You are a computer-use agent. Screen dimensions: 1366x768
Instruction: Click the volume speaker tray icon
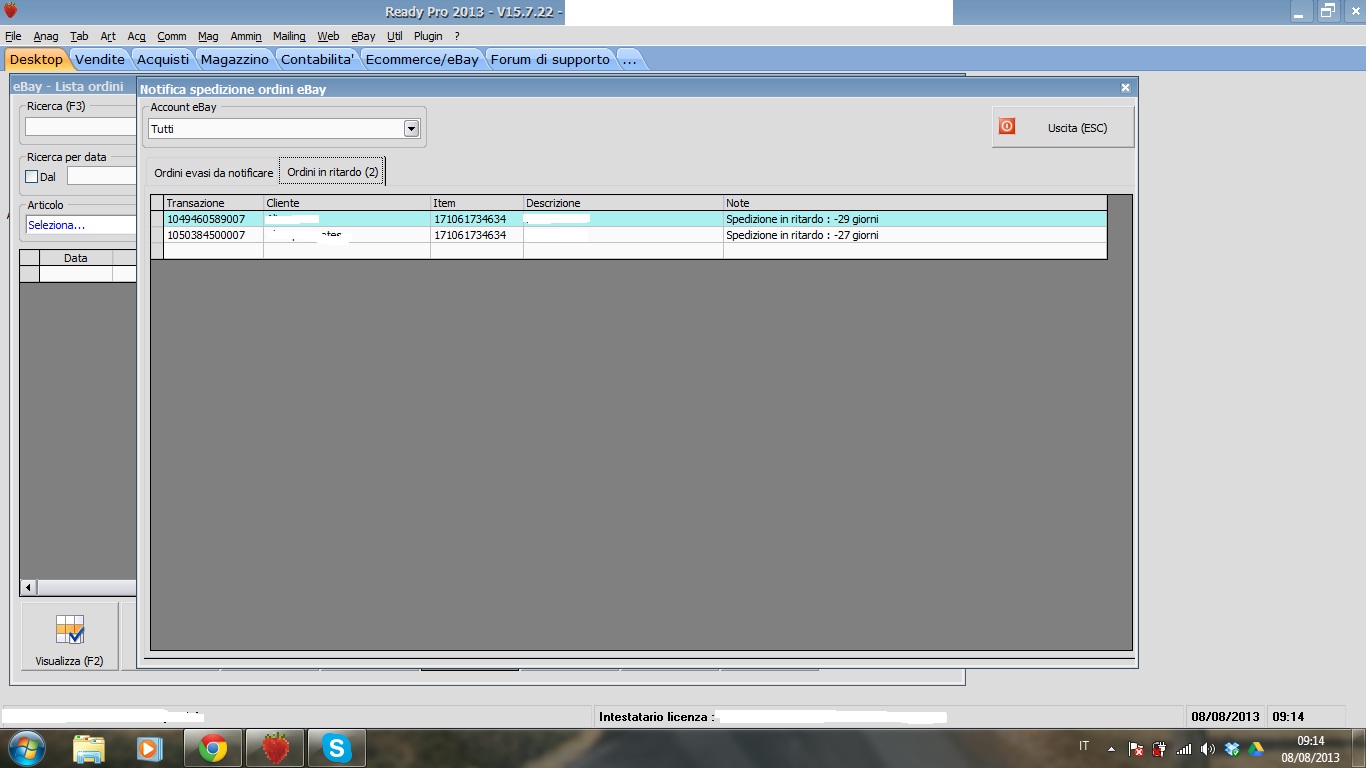point(1208,749)
